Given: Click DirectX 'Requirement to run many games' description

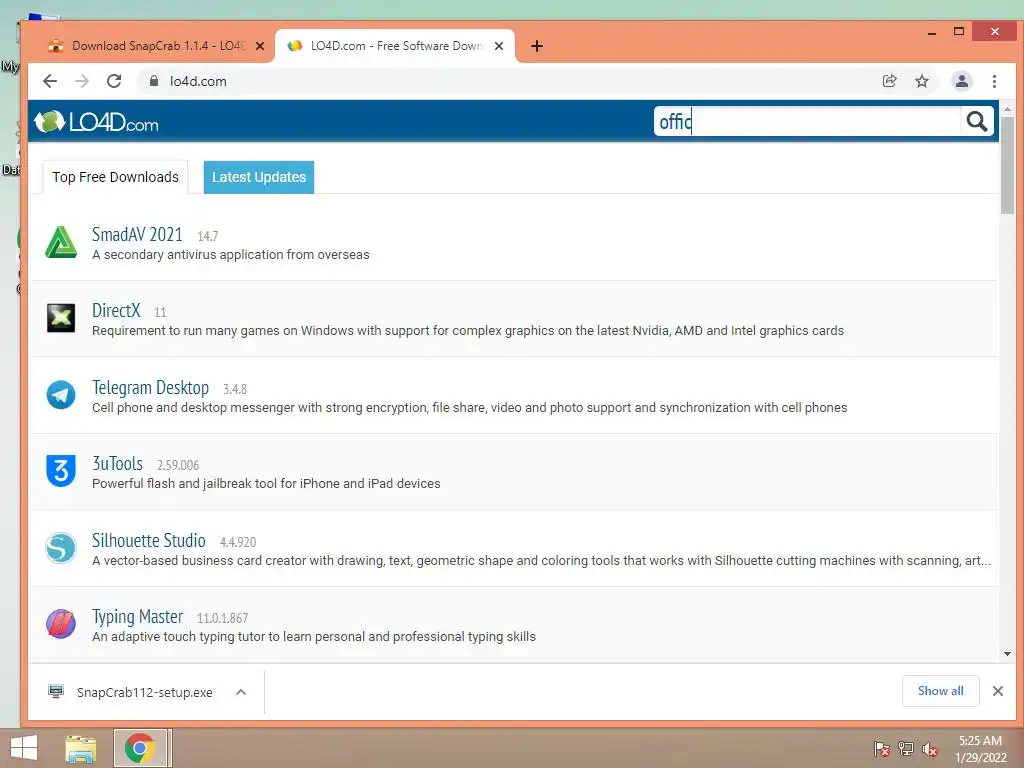Looking at the screenshot, I should (468, 331).
